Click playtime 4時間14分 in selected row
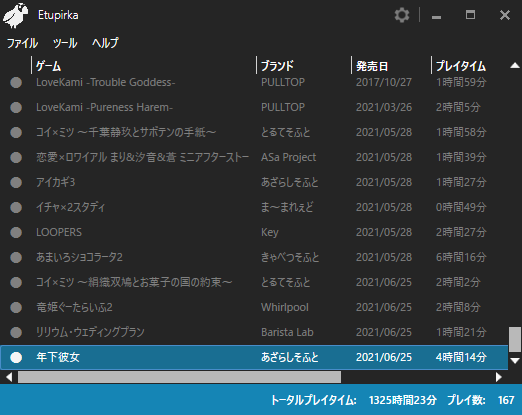 pyautogui.click(x=461, y=357)
